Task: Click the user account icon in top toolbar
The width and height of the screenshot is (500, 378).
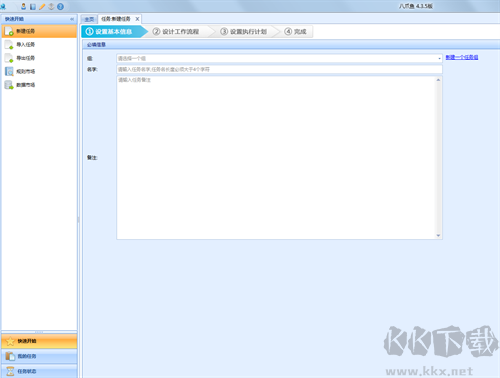Action: point(23,6)
